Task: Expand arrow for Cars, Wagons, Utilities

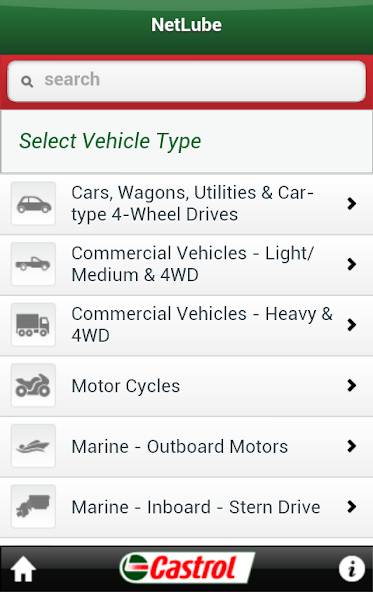Action: click(351, 204)
